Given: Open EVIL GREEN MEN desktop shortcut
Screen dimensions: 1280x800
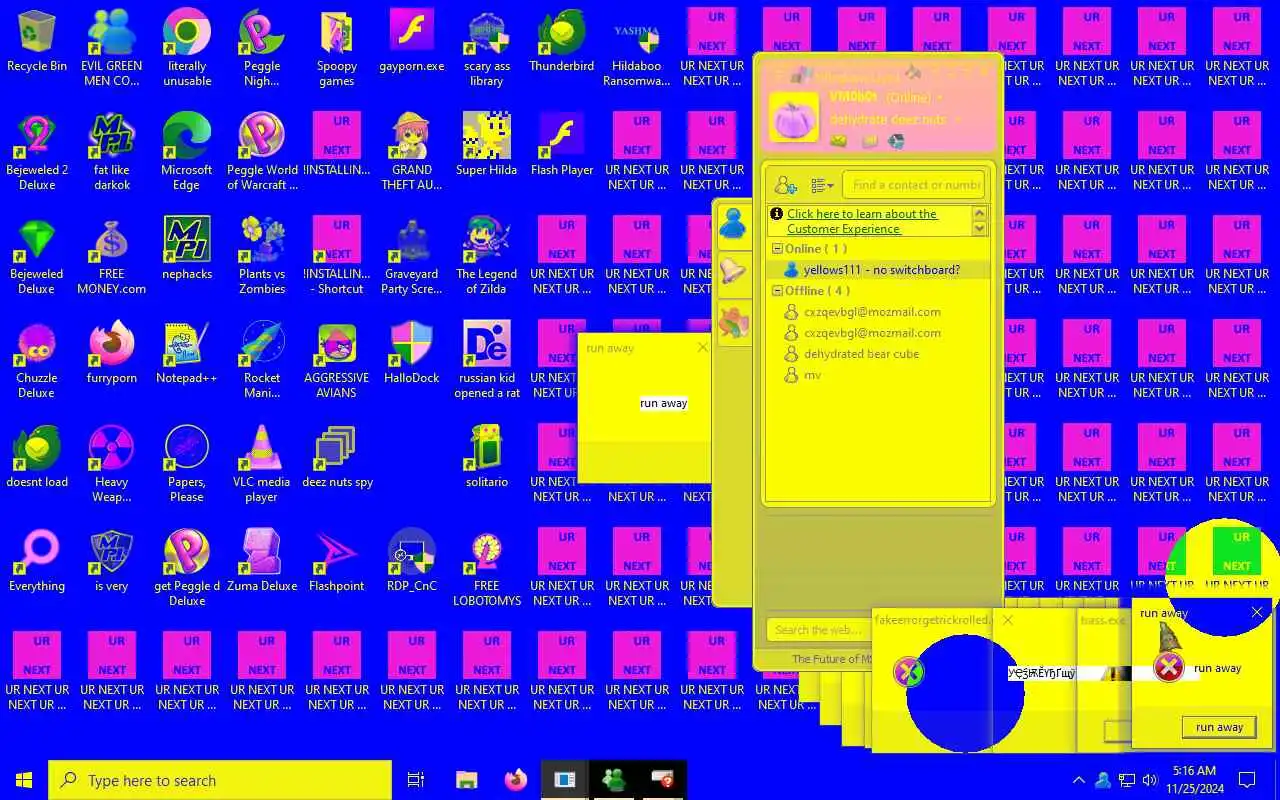Looking at the screenshot, I should click(111, 48).
